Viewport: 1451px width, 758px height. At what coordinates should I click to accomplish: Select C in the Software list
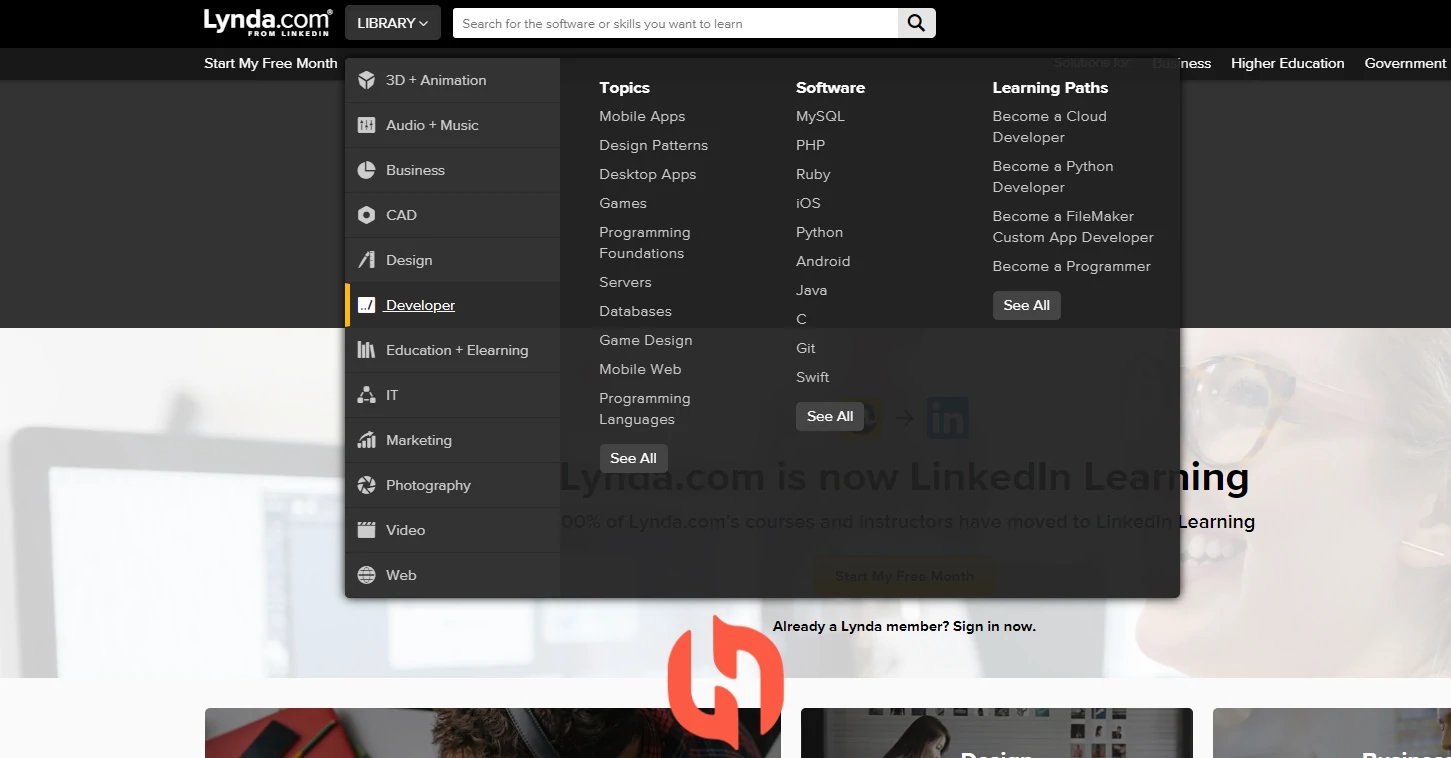pos(801,319)
